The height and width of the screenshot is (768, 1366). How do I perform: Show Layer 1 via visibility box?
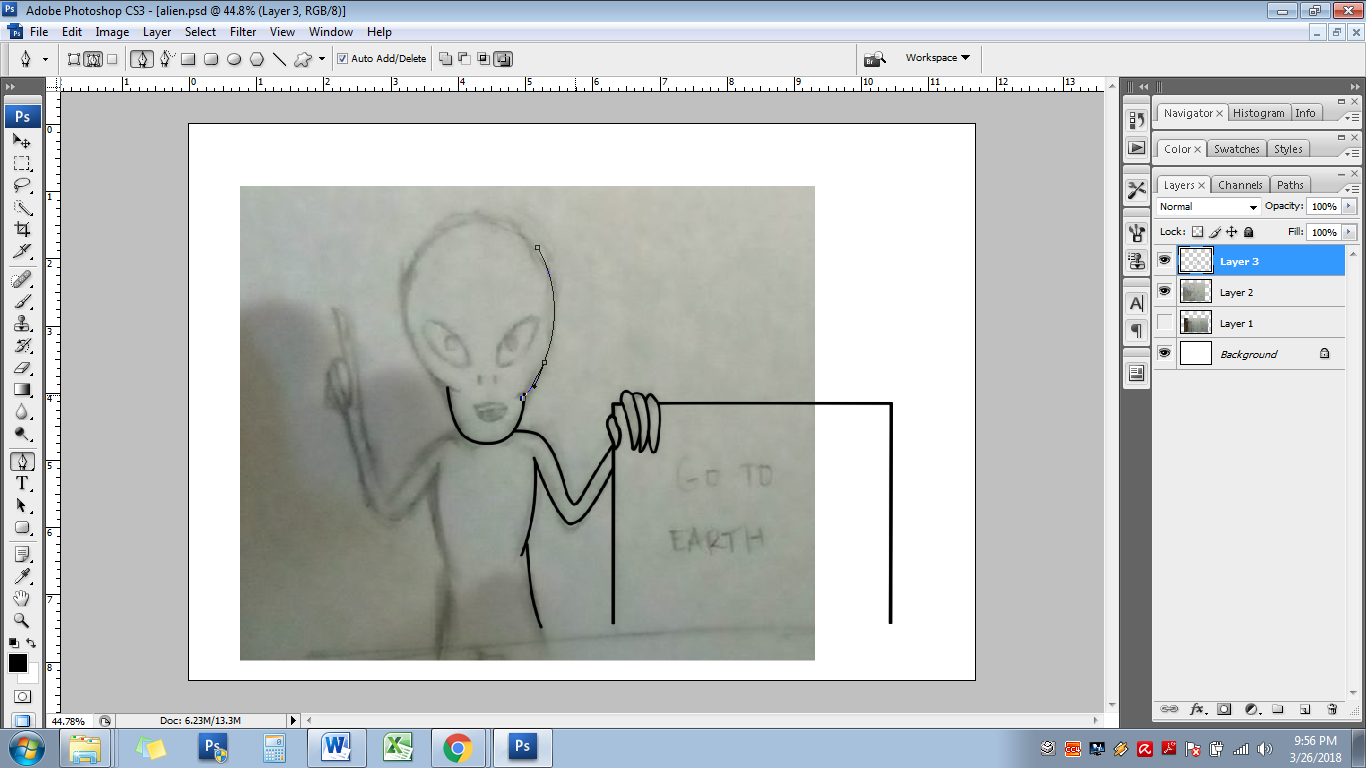tap(1164, 322)
